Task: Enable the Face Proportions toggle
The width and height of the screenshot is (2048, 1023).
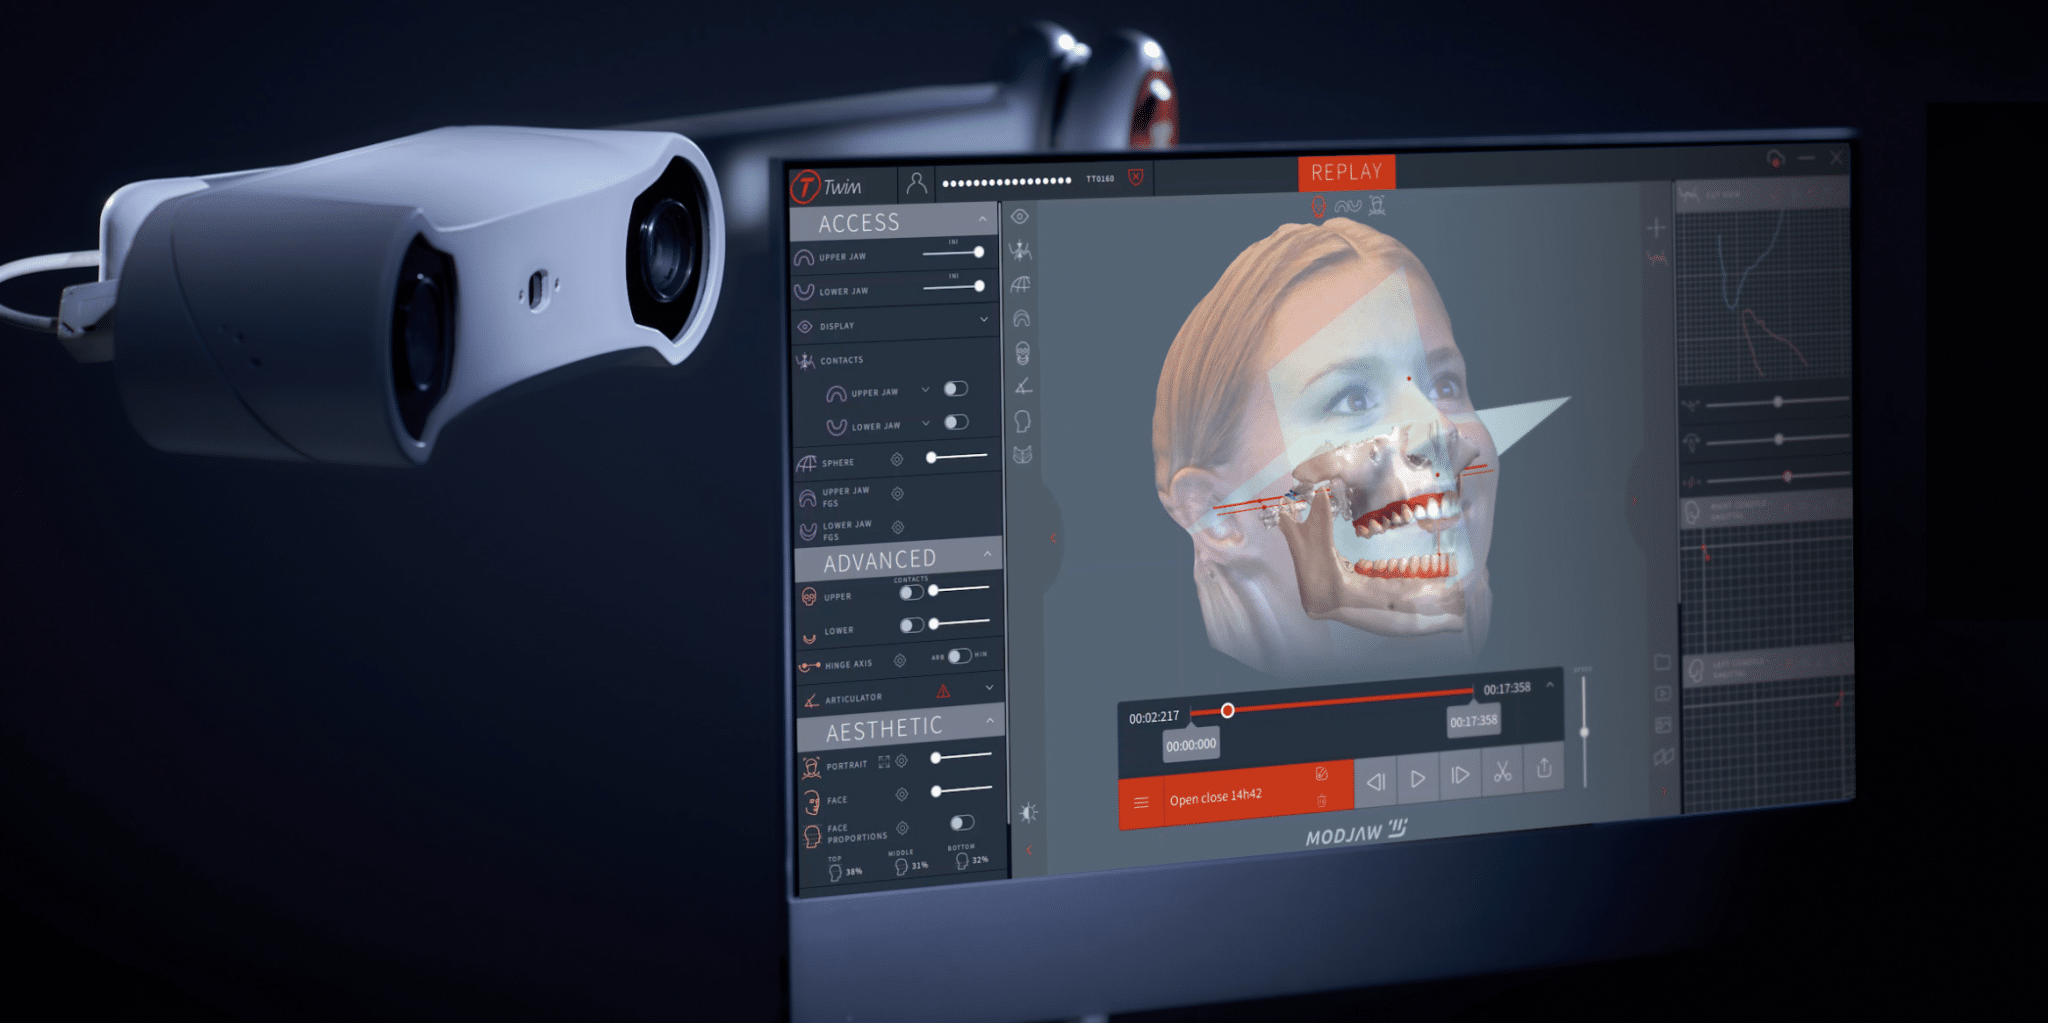Action: click(x=962, y=823)
